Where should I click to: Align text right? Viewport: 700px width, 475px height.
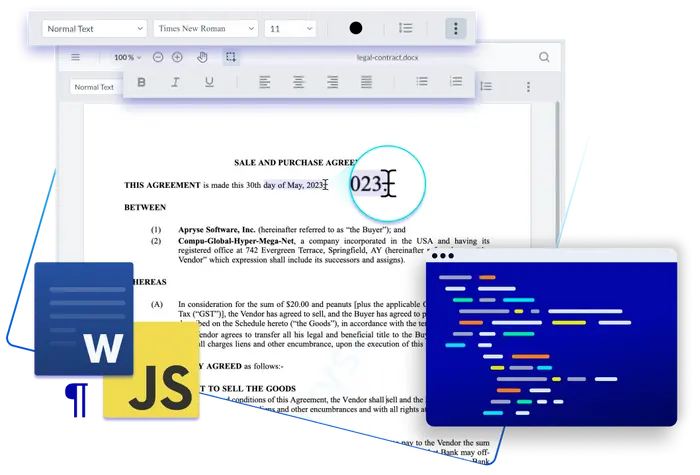[333, 82]
